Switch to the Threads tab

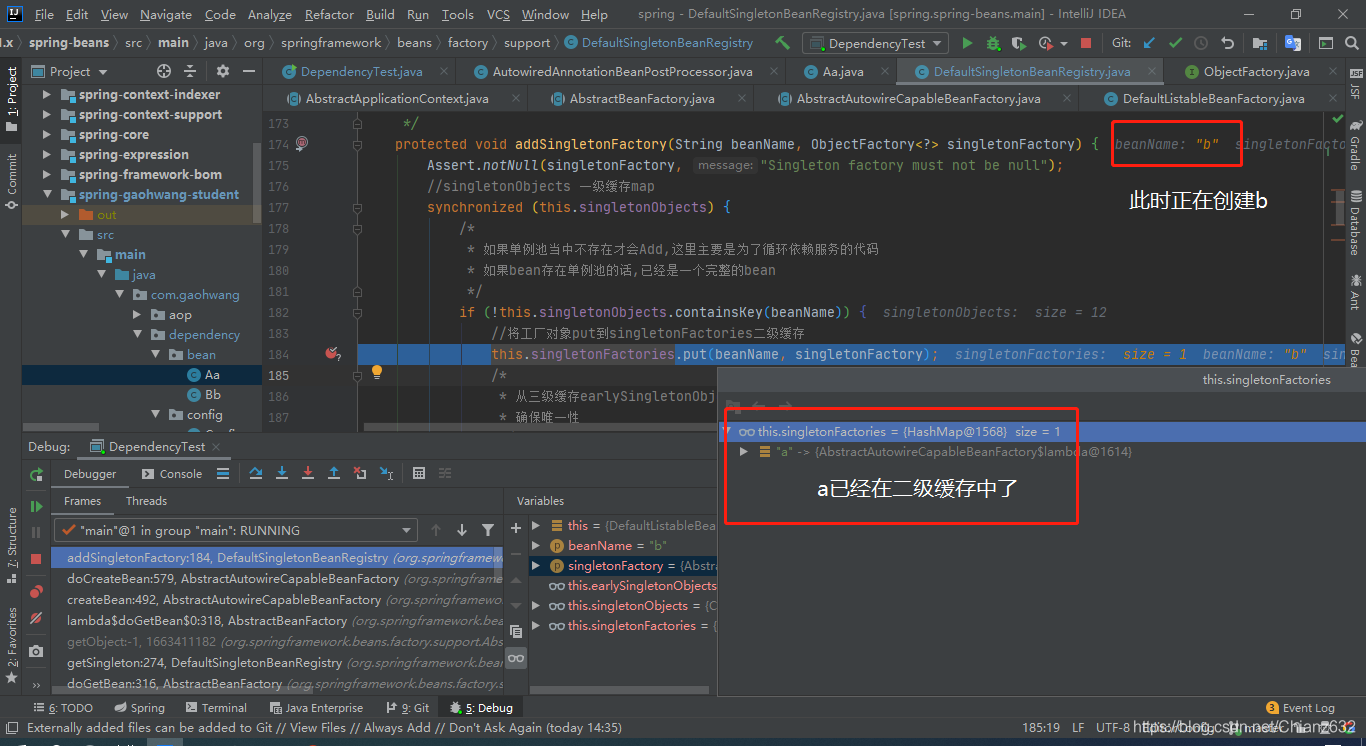[146, 501]
